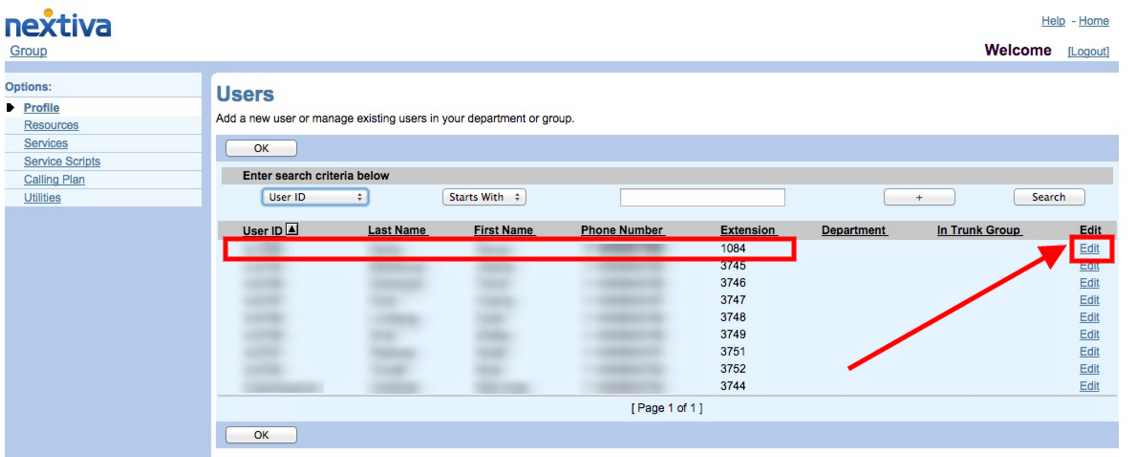Click the Logout link
Image resolution: width=1128 pixels, height=457 pixels.
coord(1088,52)
